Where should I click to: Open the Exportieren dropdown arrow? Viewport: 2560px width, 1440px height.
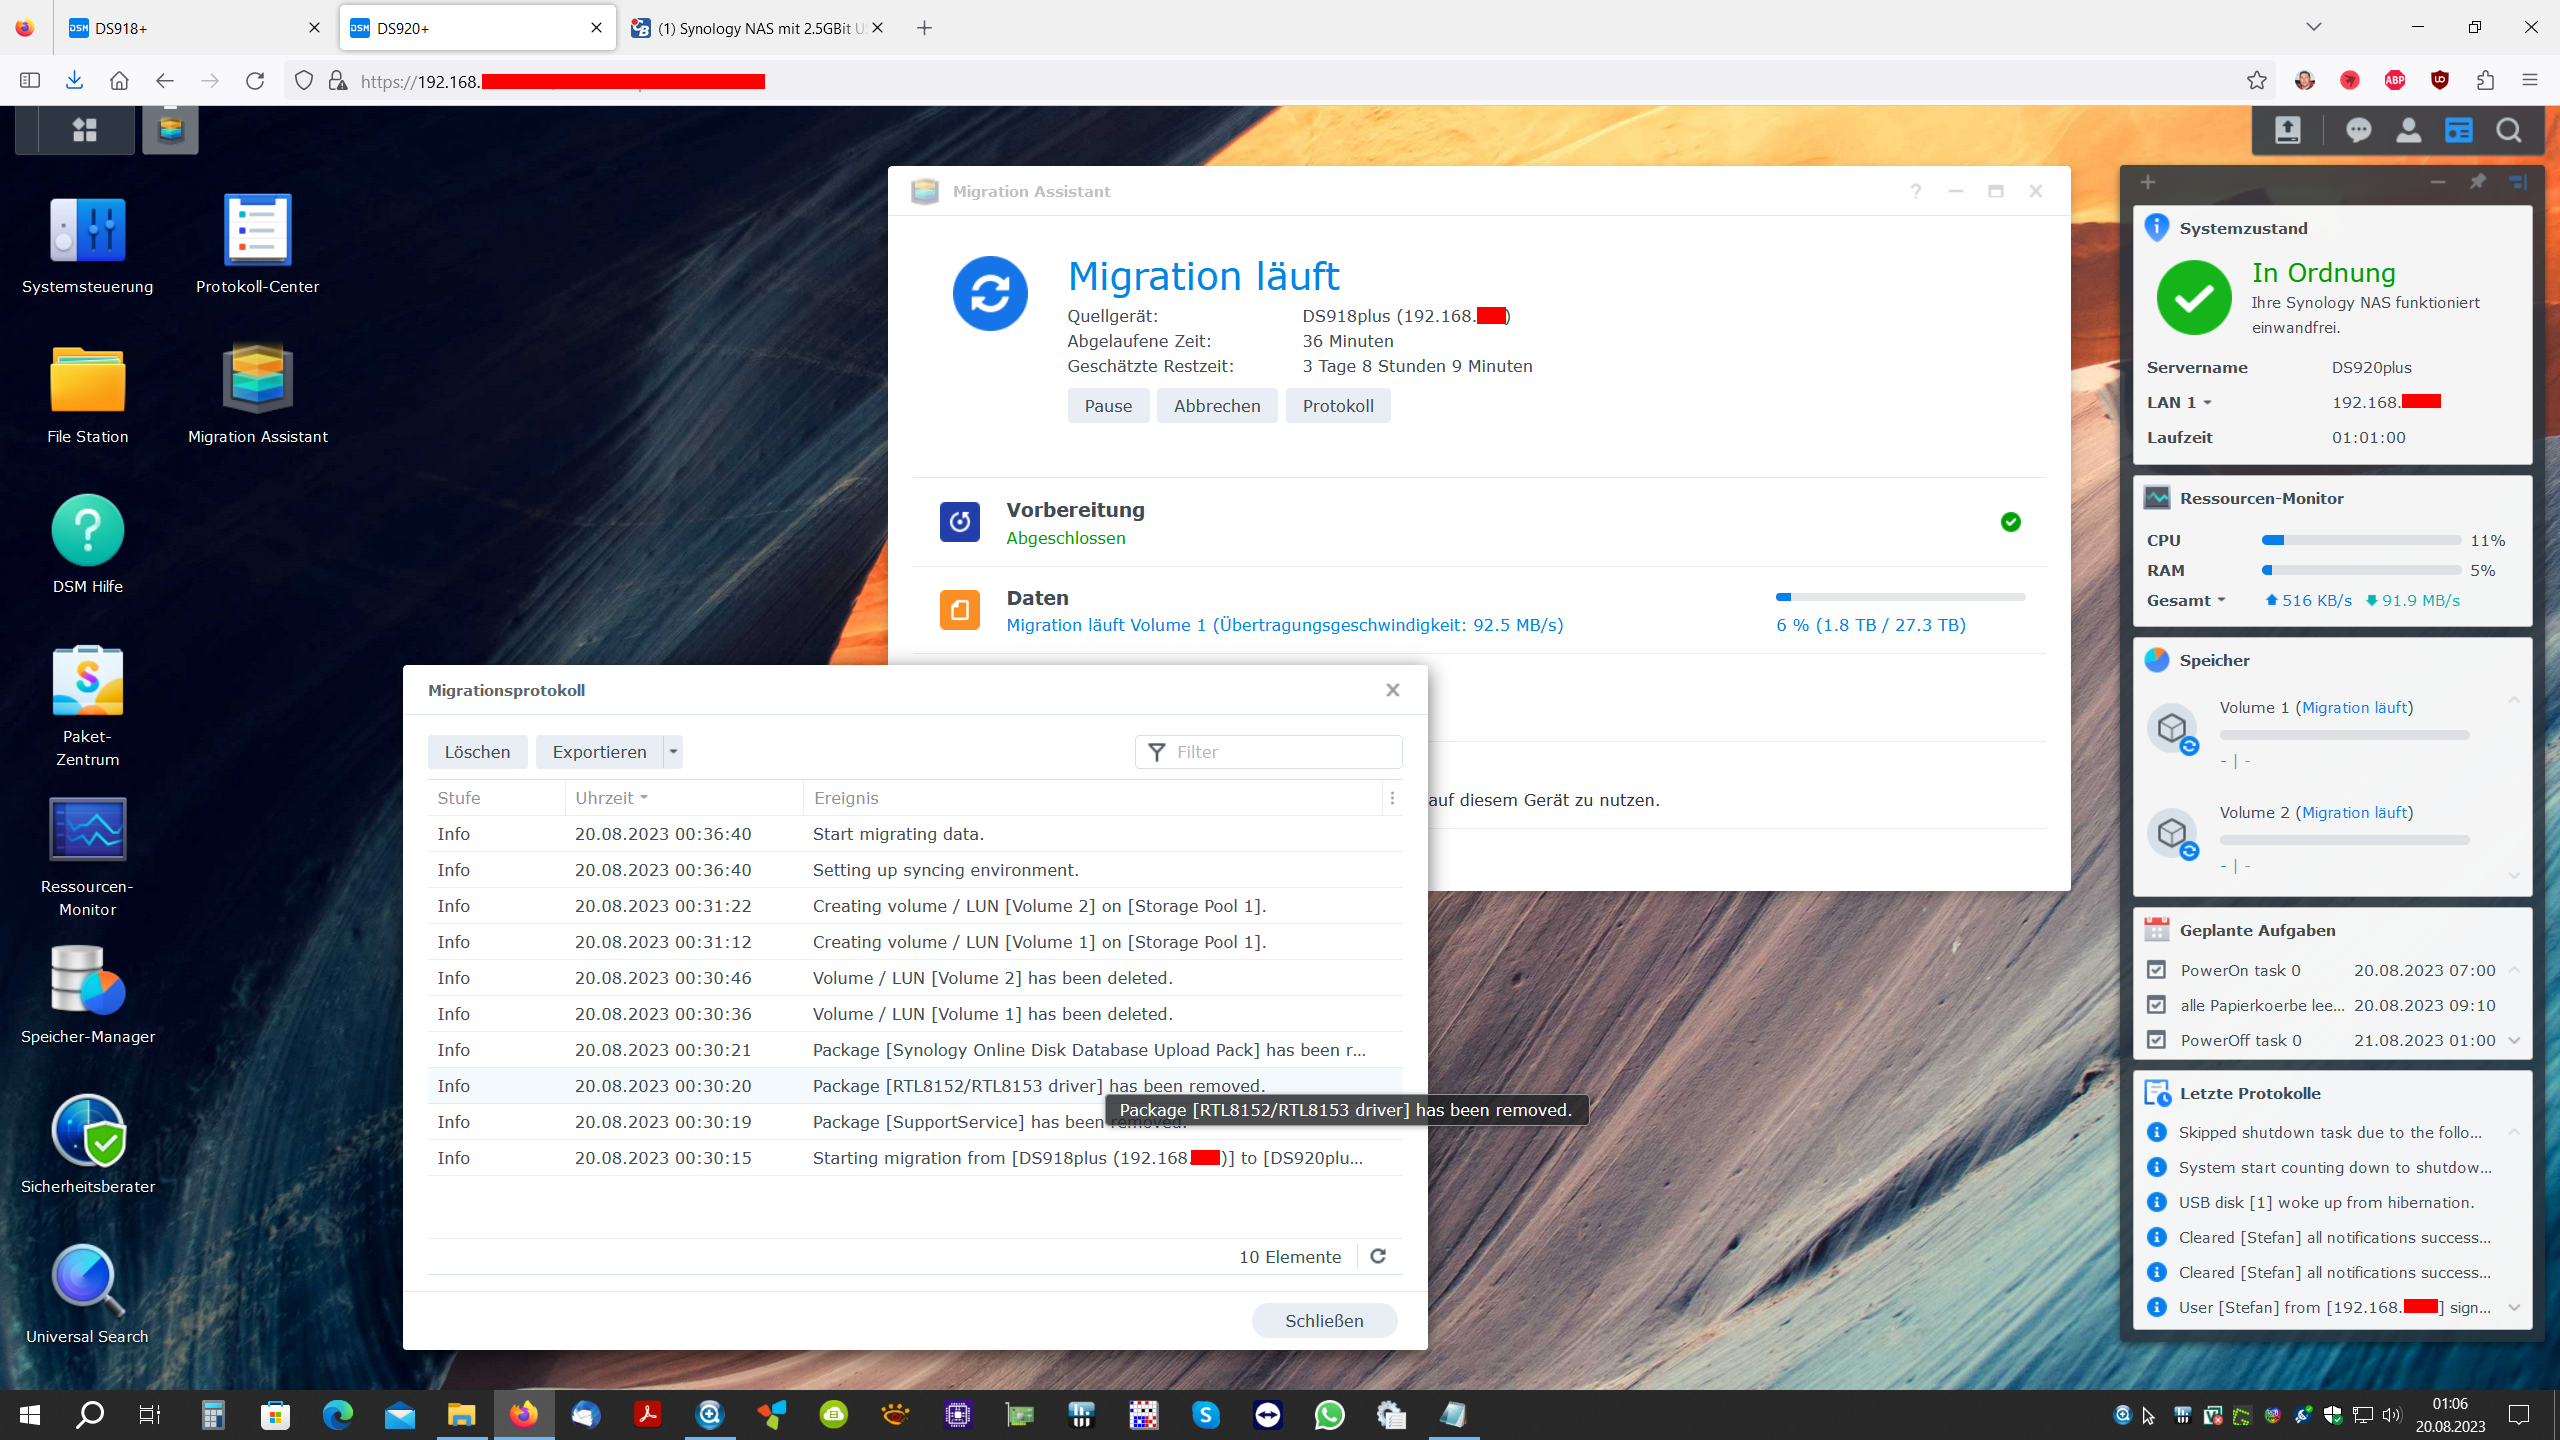673,752
